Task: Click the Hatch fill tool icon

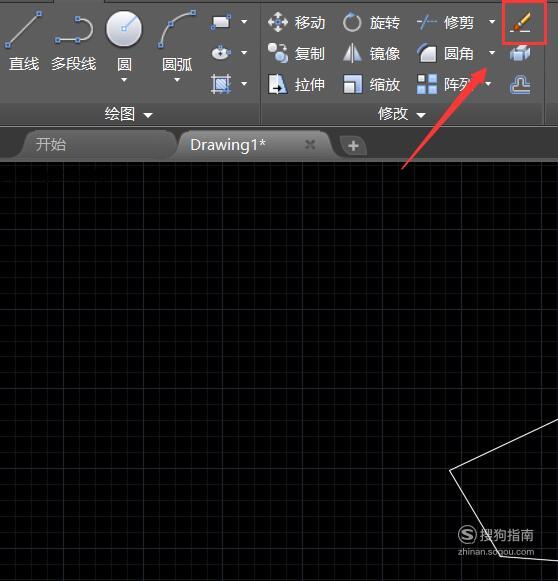Action: [221, 83]
